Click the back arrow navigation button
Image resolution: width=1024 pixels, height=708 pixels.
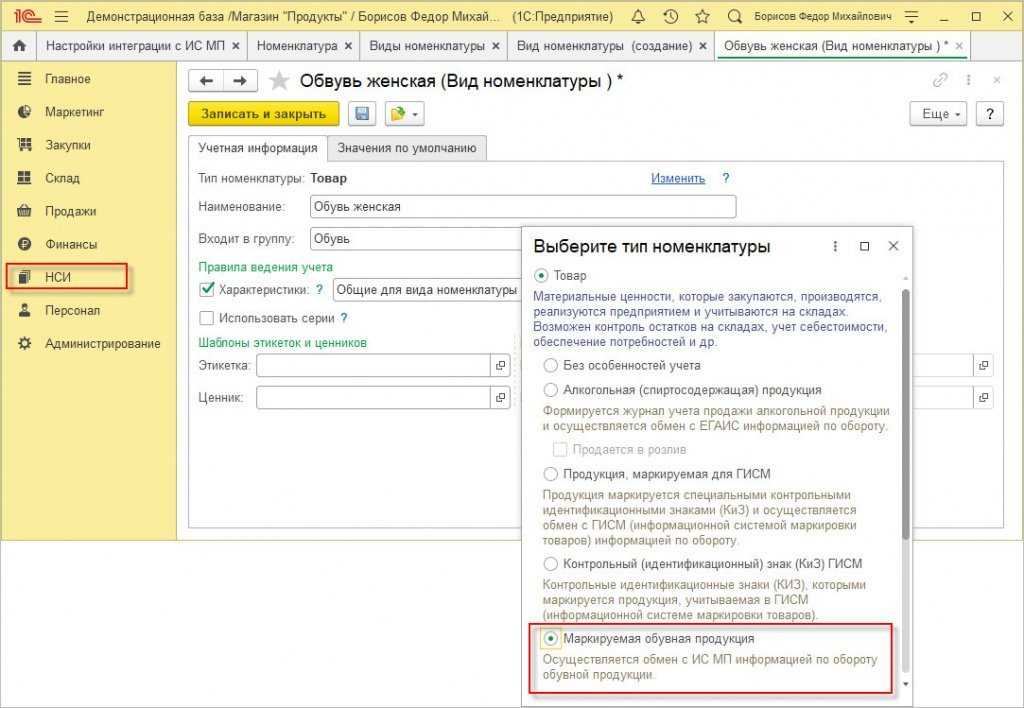click(207, 81)
